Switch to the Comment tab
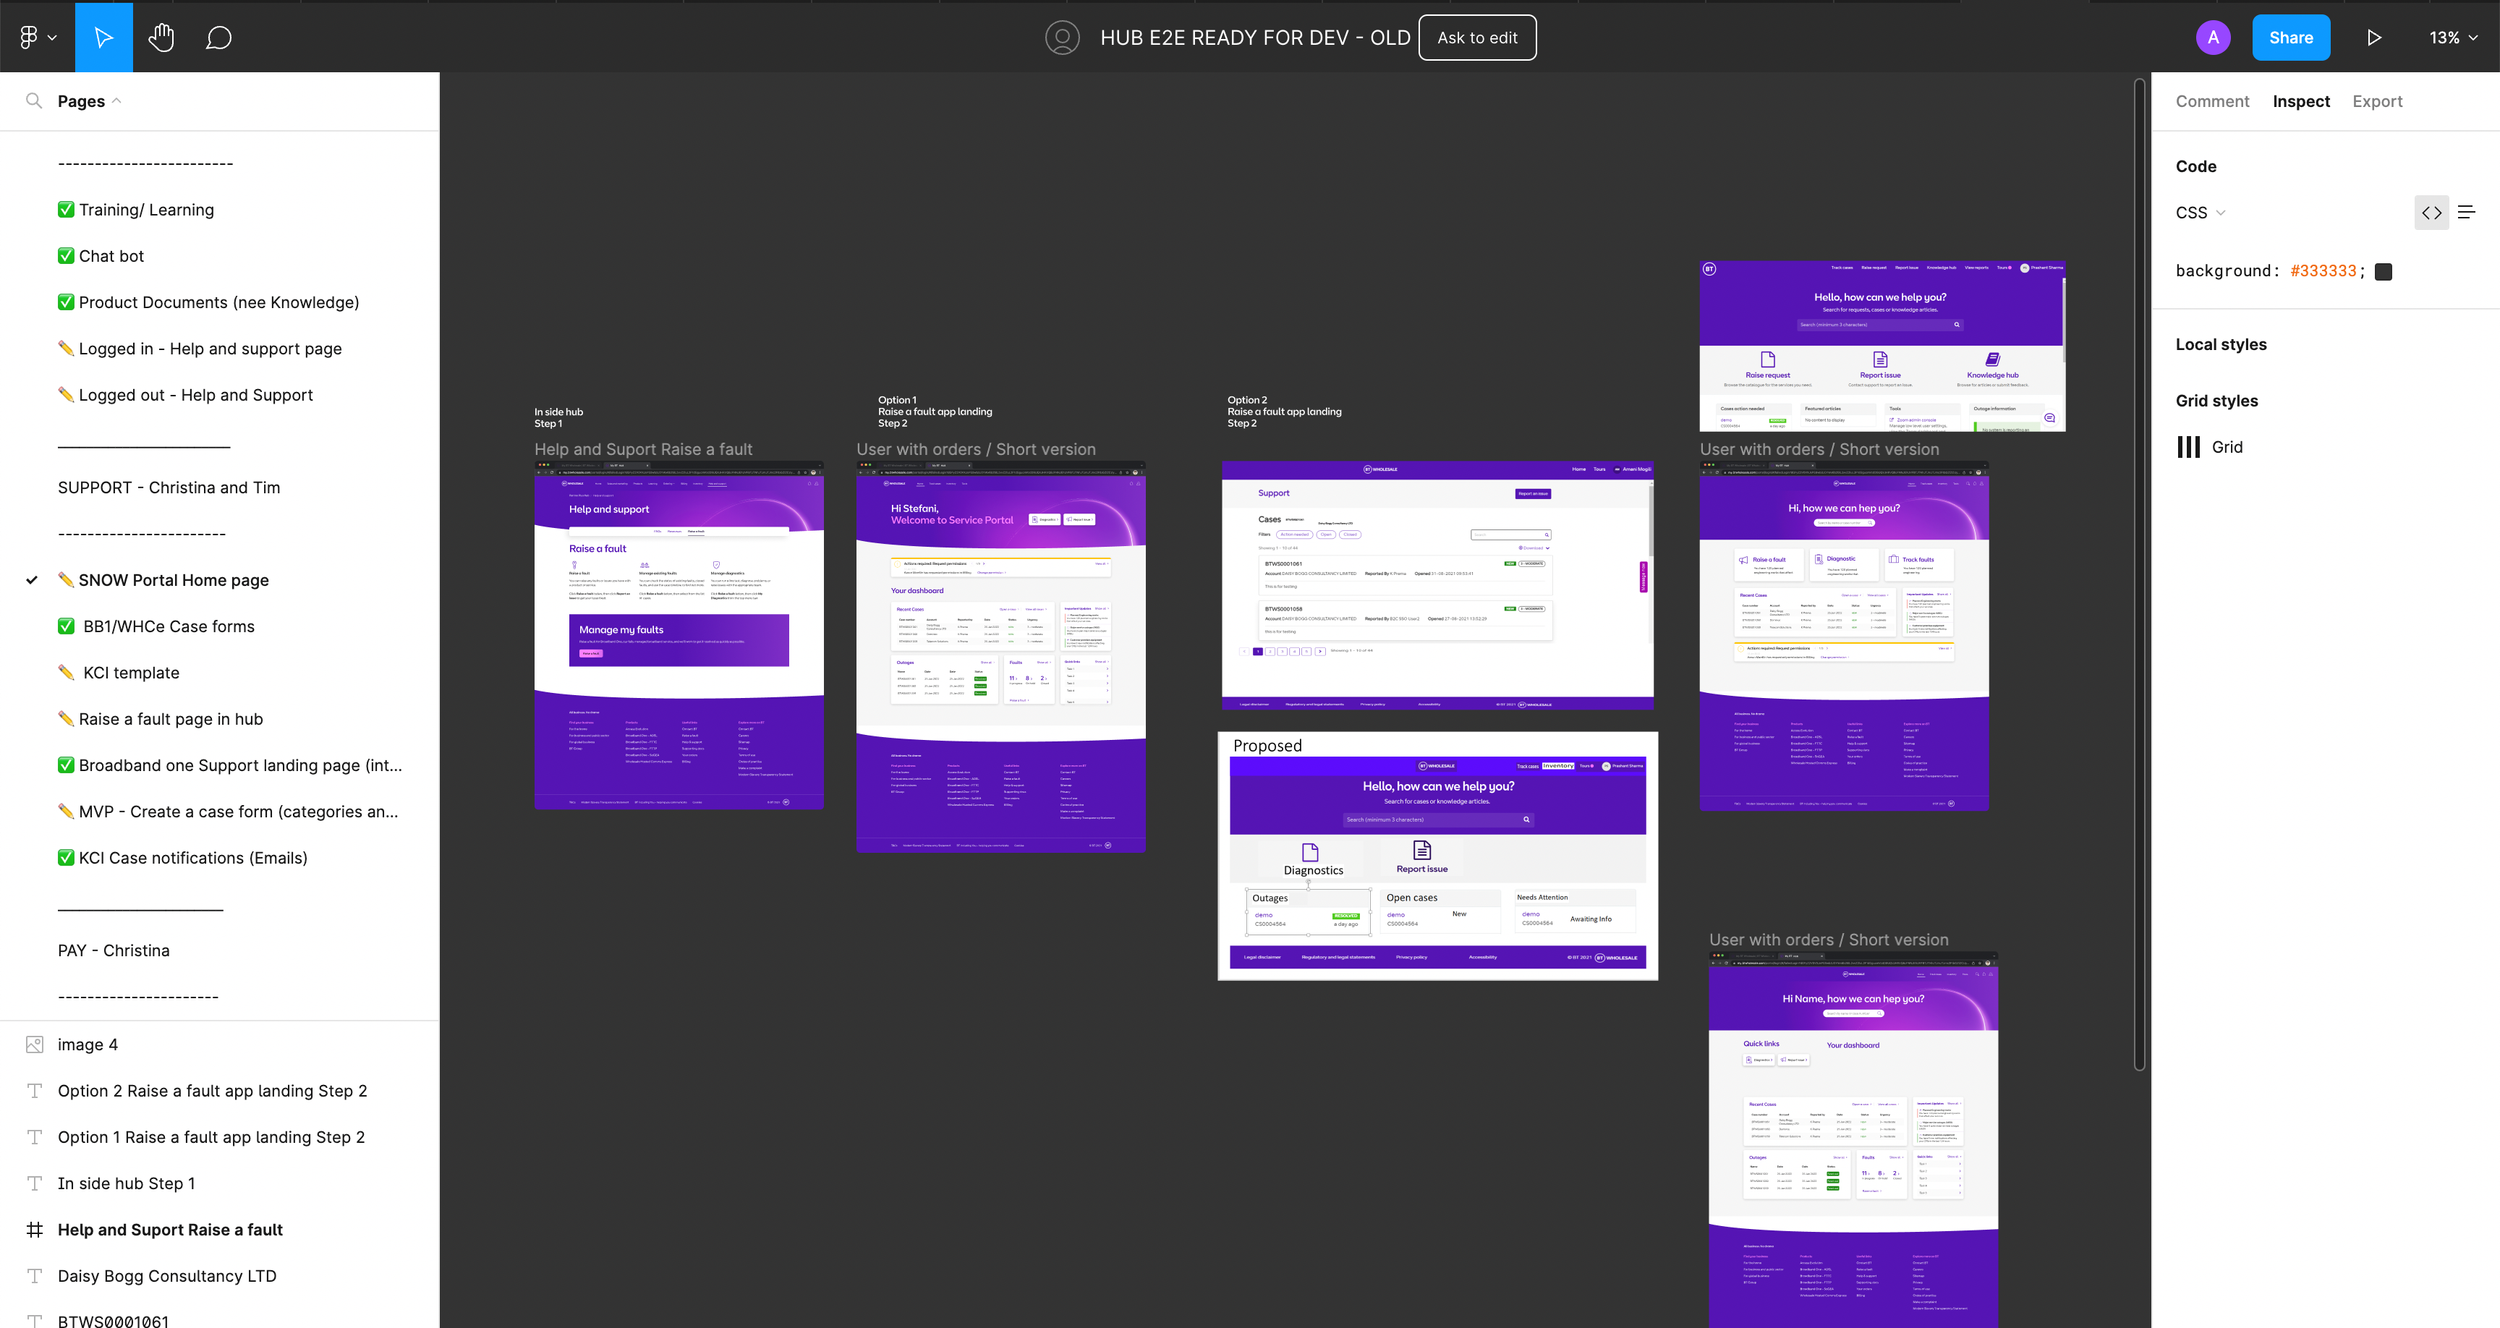Viewport: 2500px width, 1328px height. click(x=2212, y=101)
